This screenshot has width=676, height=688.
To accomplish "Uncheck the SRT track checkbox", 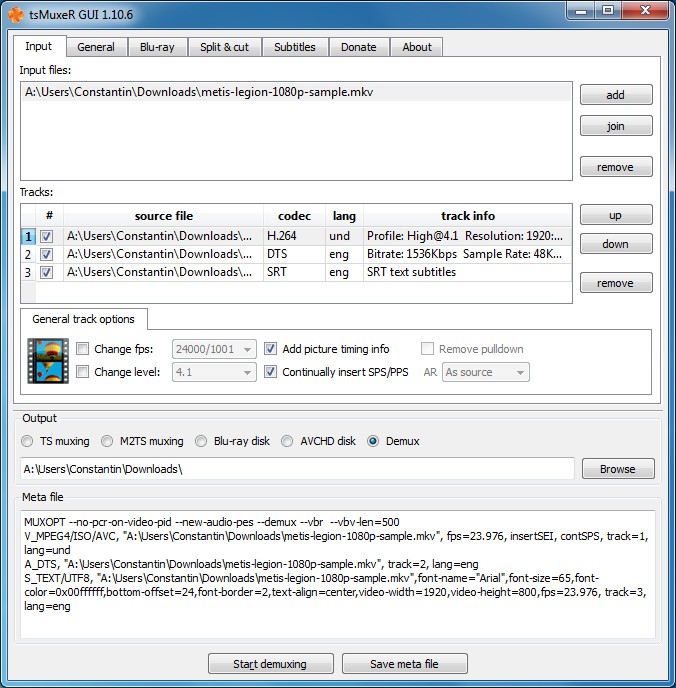I will tap(46, 272).
